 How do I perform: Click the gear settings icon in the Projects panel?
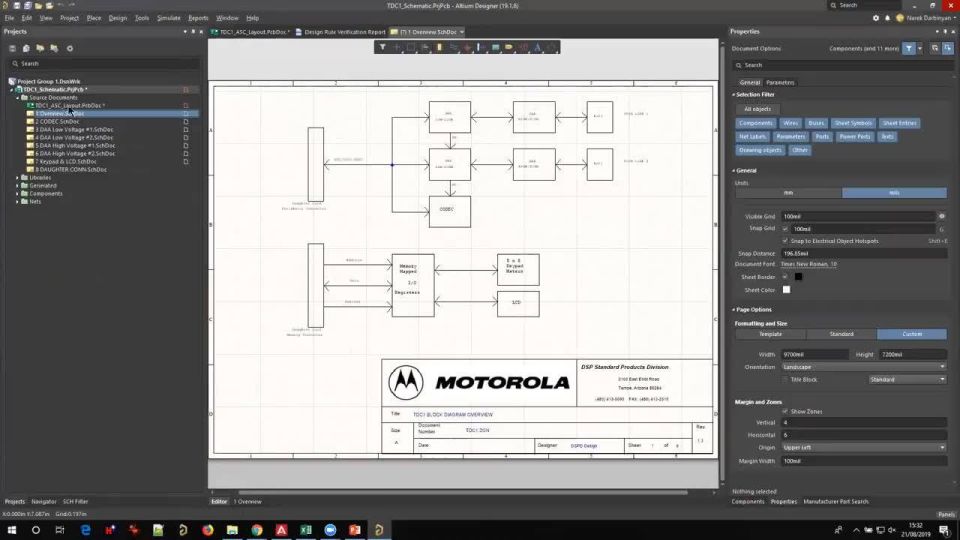click(x=70, y=48)
